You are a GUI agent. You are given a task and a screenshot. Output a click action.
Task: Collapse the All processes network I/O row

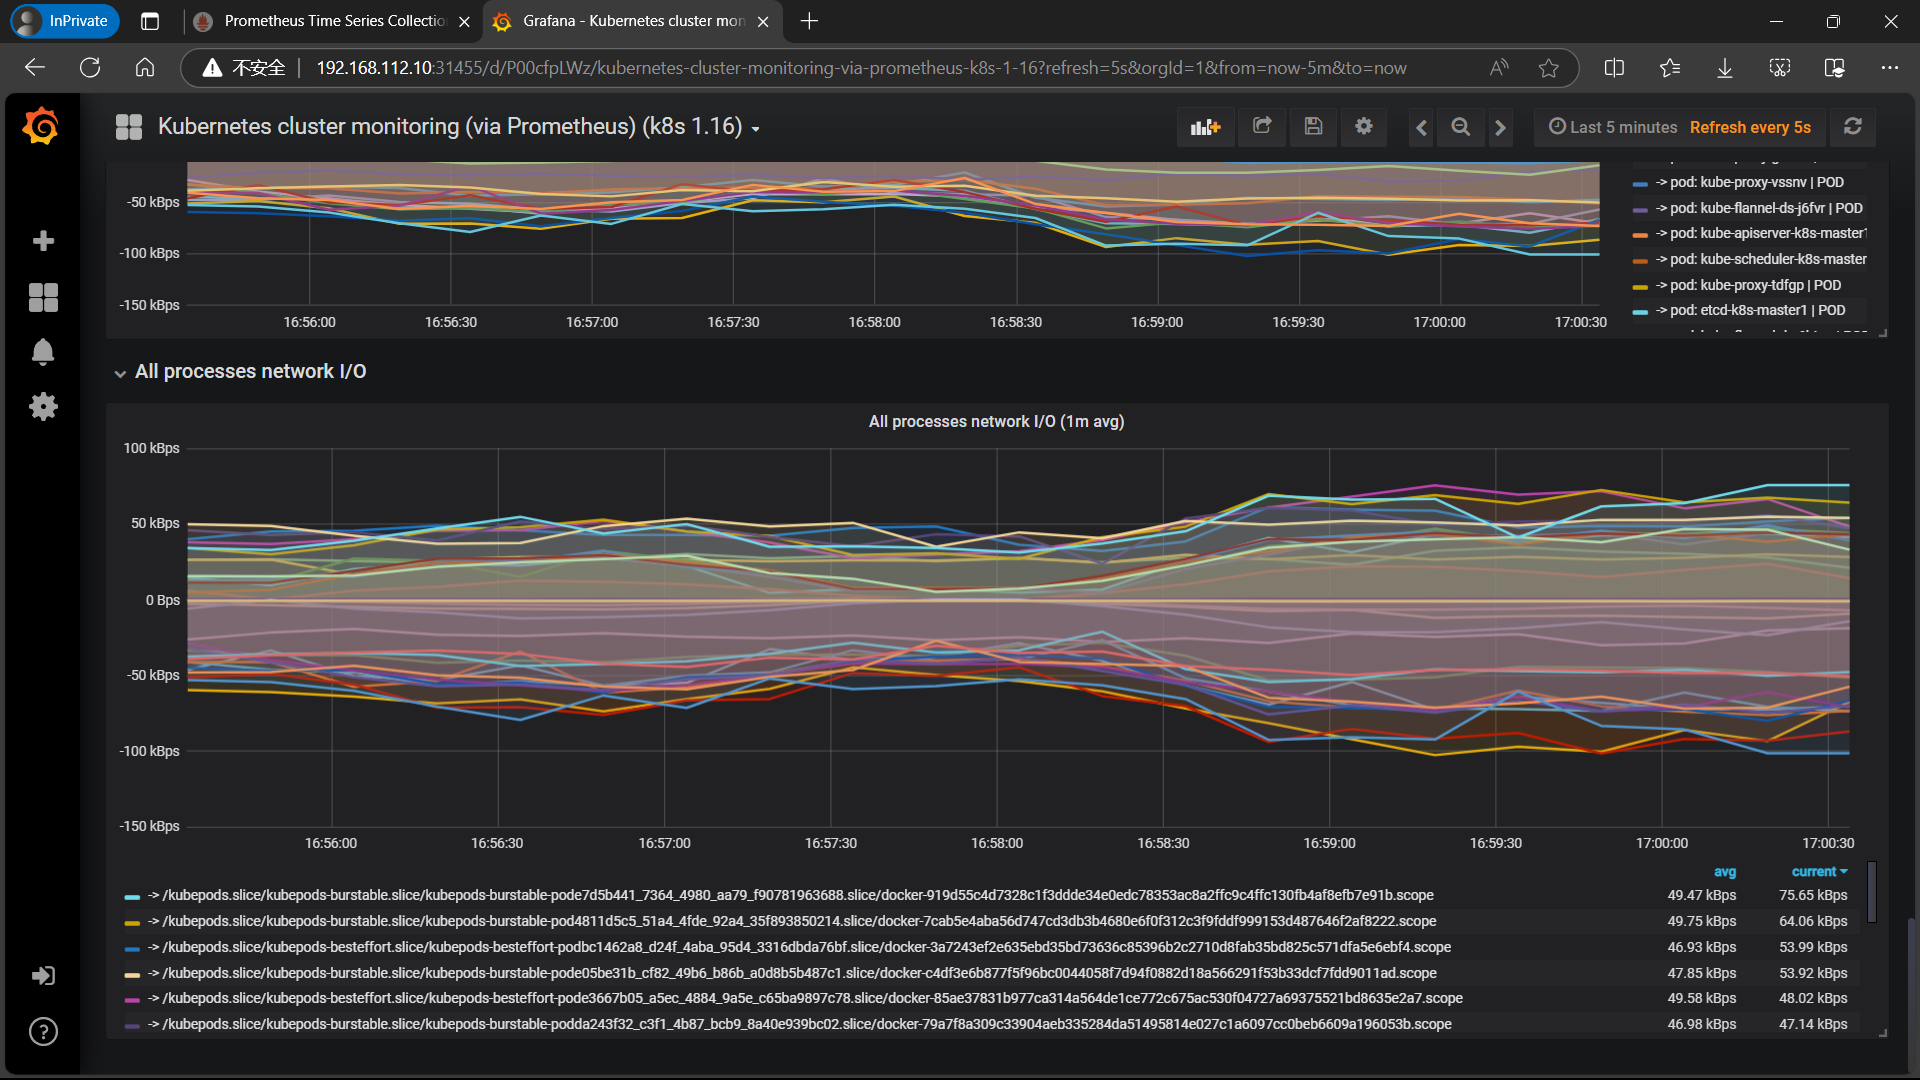pyautogui.click(x=250, y=372)
